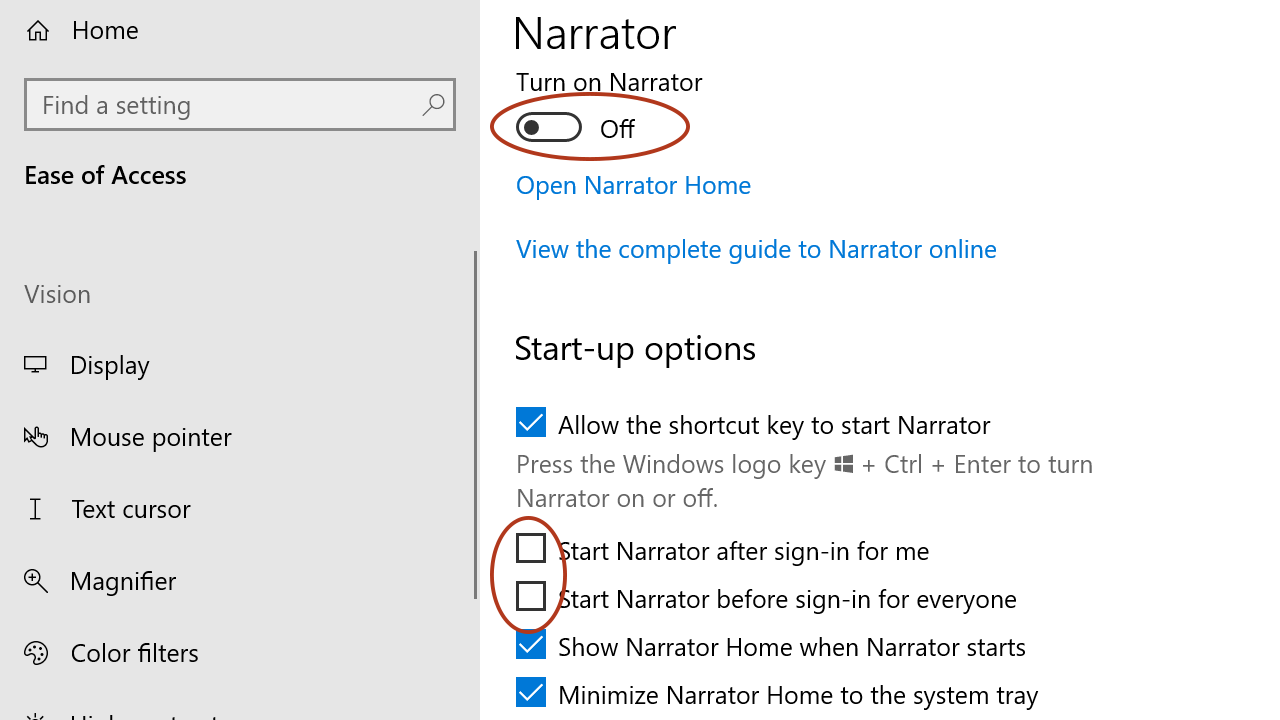The image size is (1280, 720).
Task: Click the Magnifier zoom icon
Action: pos(36,581)
